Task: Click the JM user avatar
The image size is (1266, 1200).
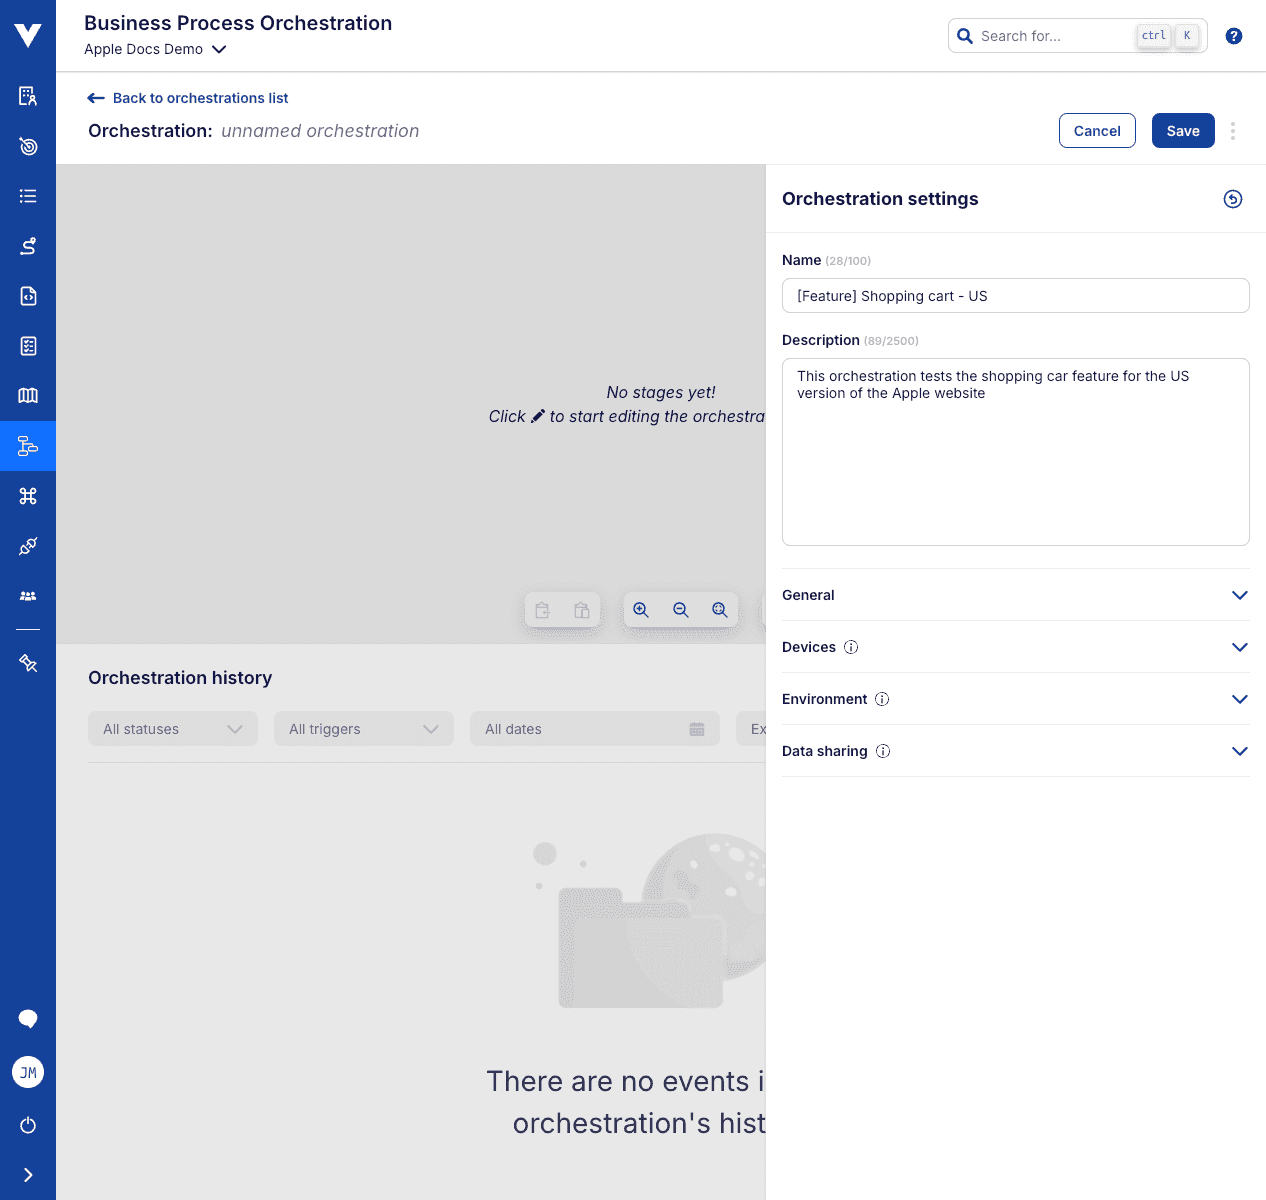Action: [28, 1072]
